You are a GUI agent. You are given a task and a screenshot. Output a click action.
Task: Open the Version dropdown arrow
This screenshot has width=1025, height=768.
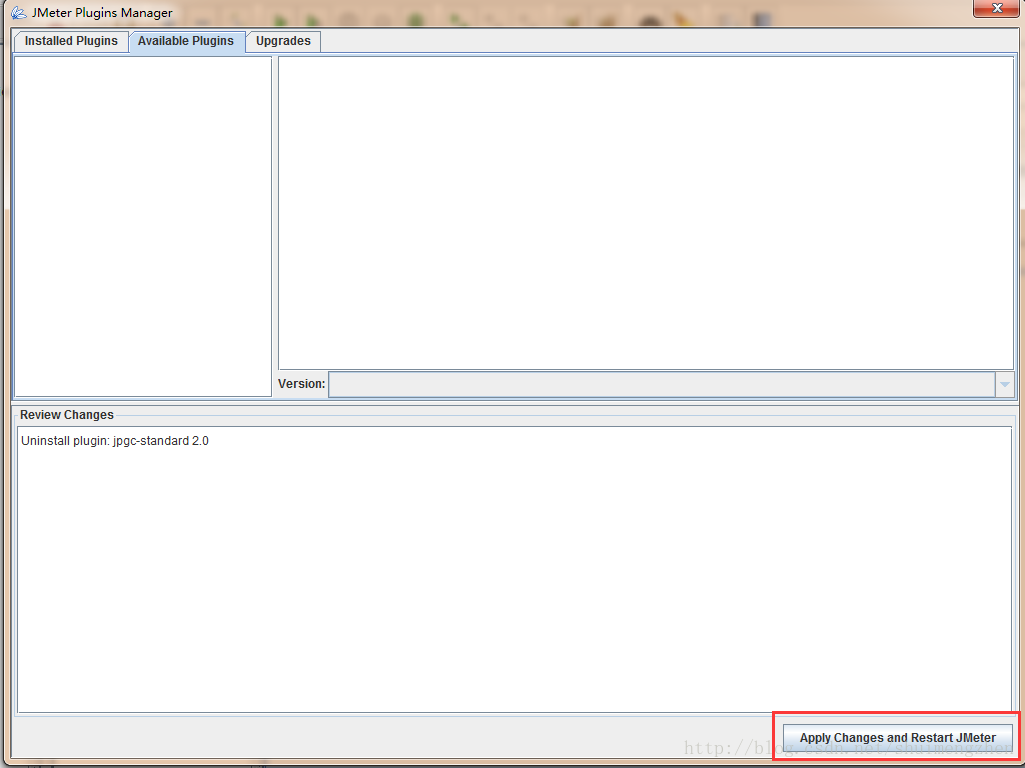(1005, 384)
